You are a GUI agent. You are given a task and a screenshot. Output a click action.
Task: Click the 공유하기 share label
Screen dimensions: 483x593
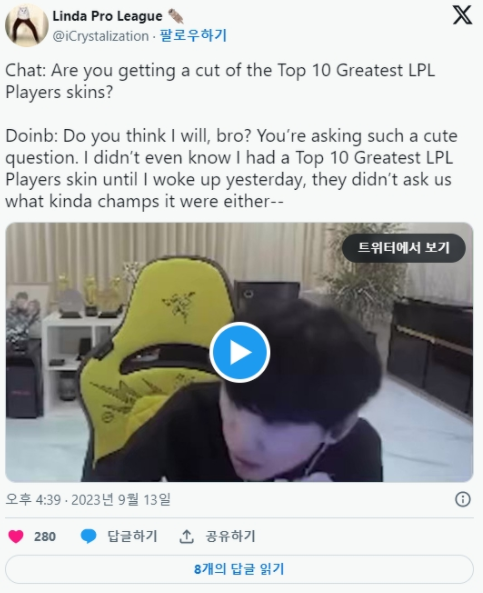[x=230, y=536]
